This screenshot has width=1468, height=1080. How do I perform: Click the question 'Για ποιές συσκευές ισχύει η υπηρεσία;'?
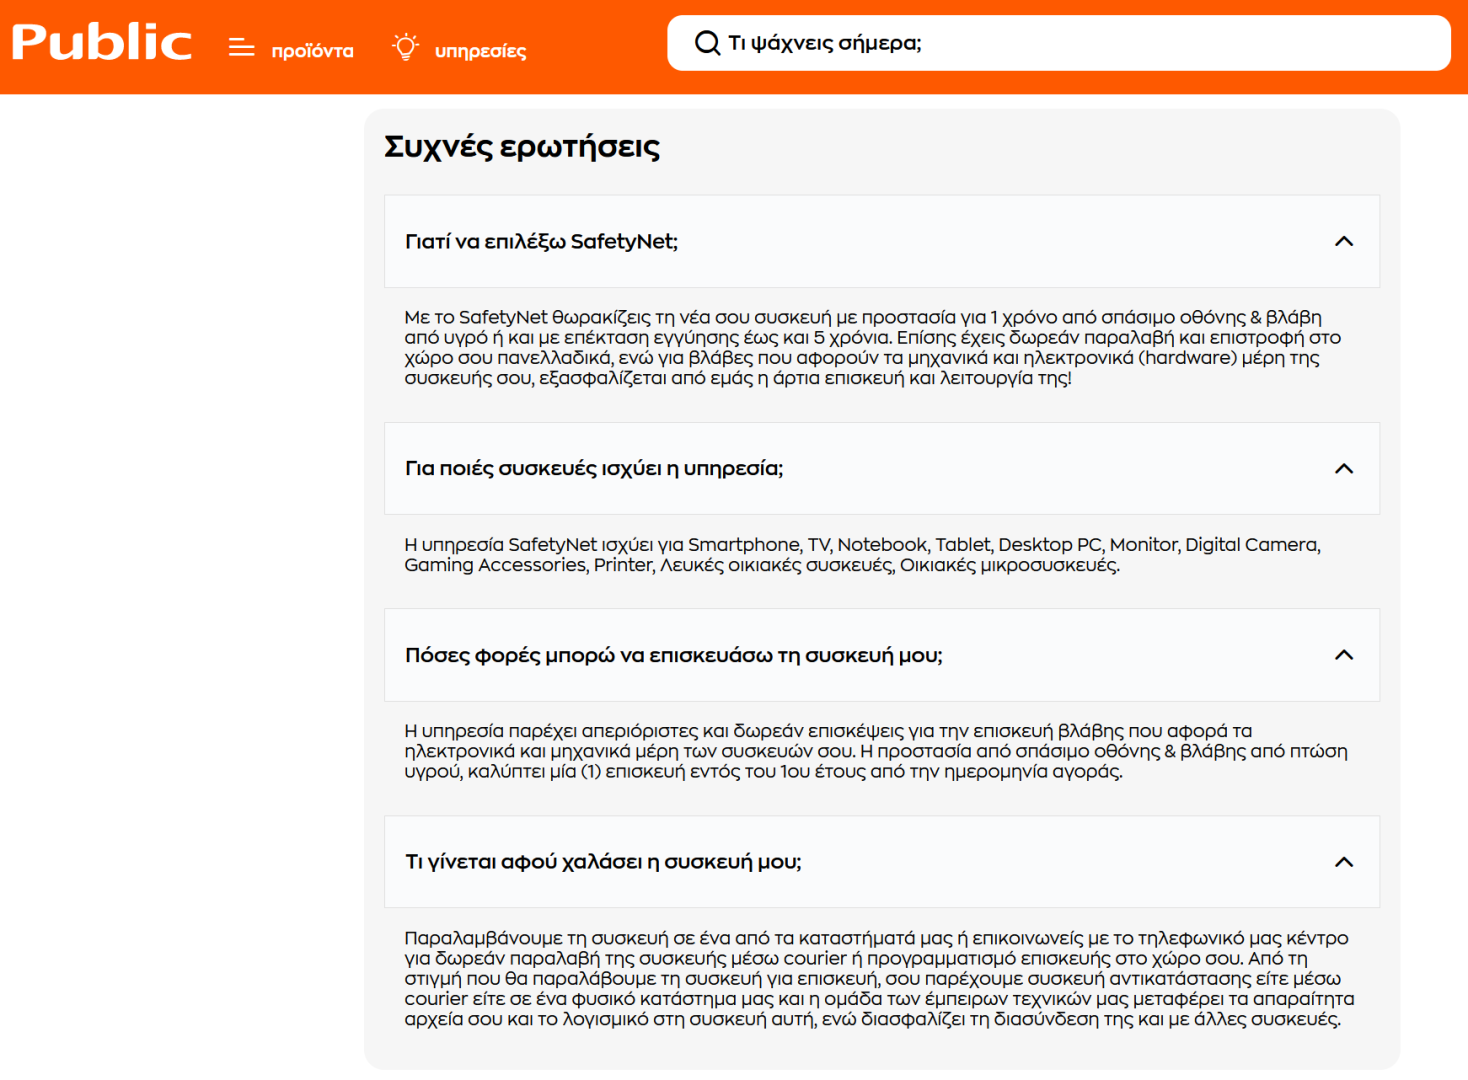pos(594,468)
